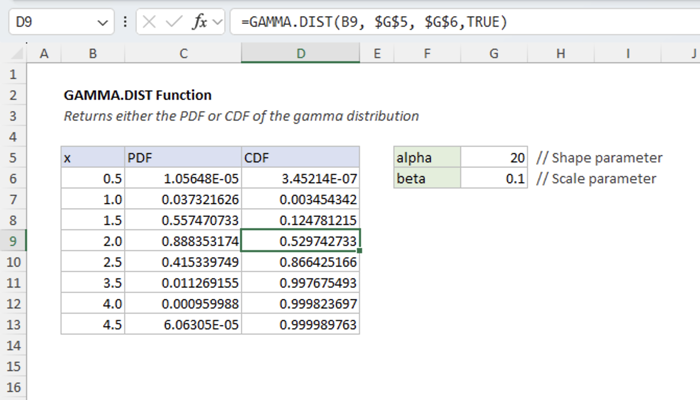This screenshot has height=400, width=700.
Task: Click the formula bar options dots
Action: coord(125,22)
